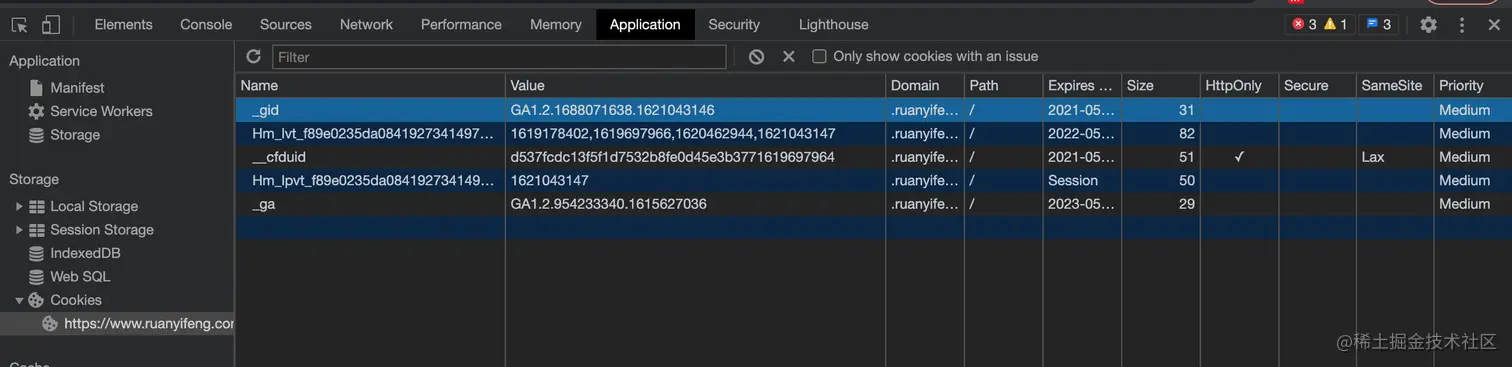Switch to the Network tab

coord(366,25)
